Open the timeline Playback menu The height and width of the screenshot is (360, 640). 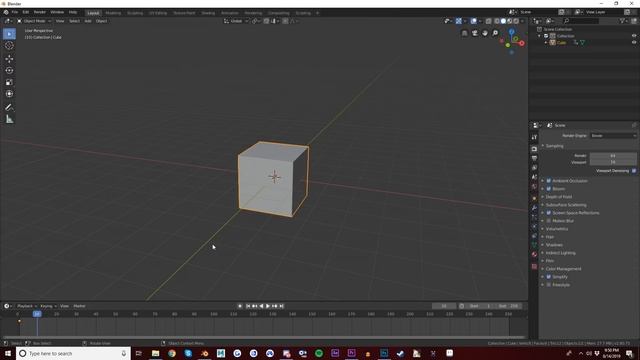tap(26, 306)
